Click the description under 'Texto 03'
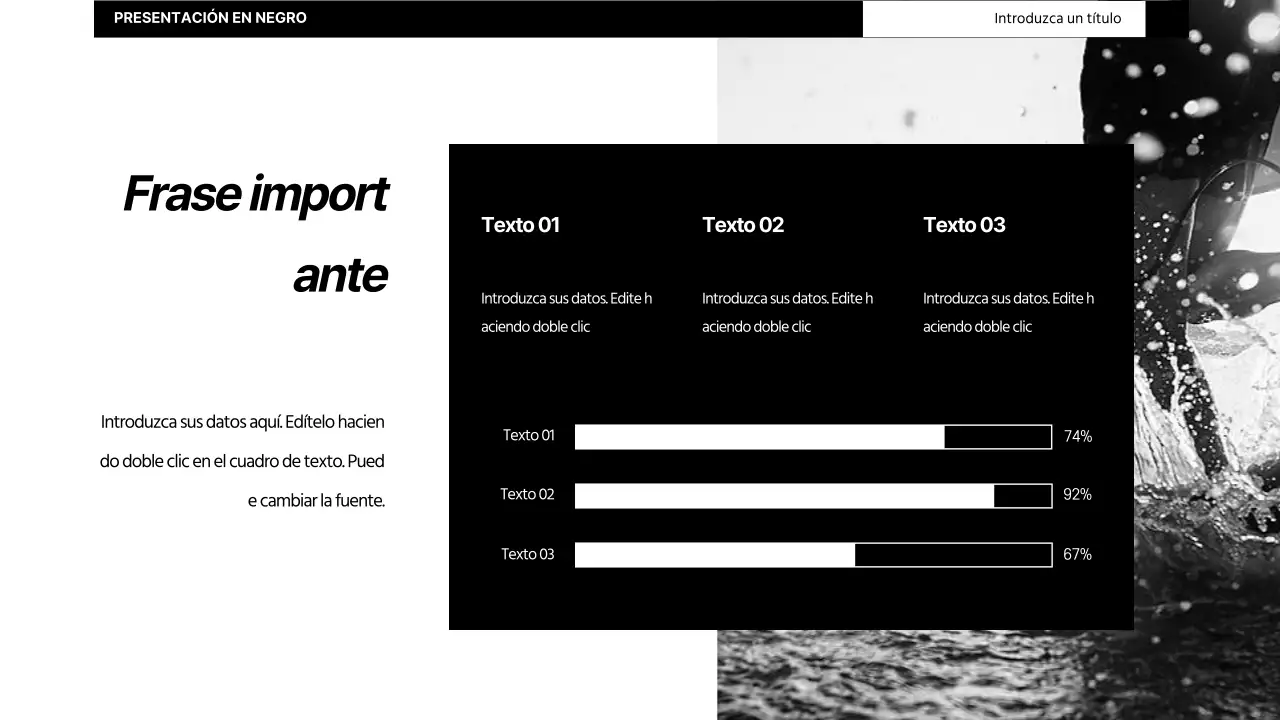 coord(1008,311)
